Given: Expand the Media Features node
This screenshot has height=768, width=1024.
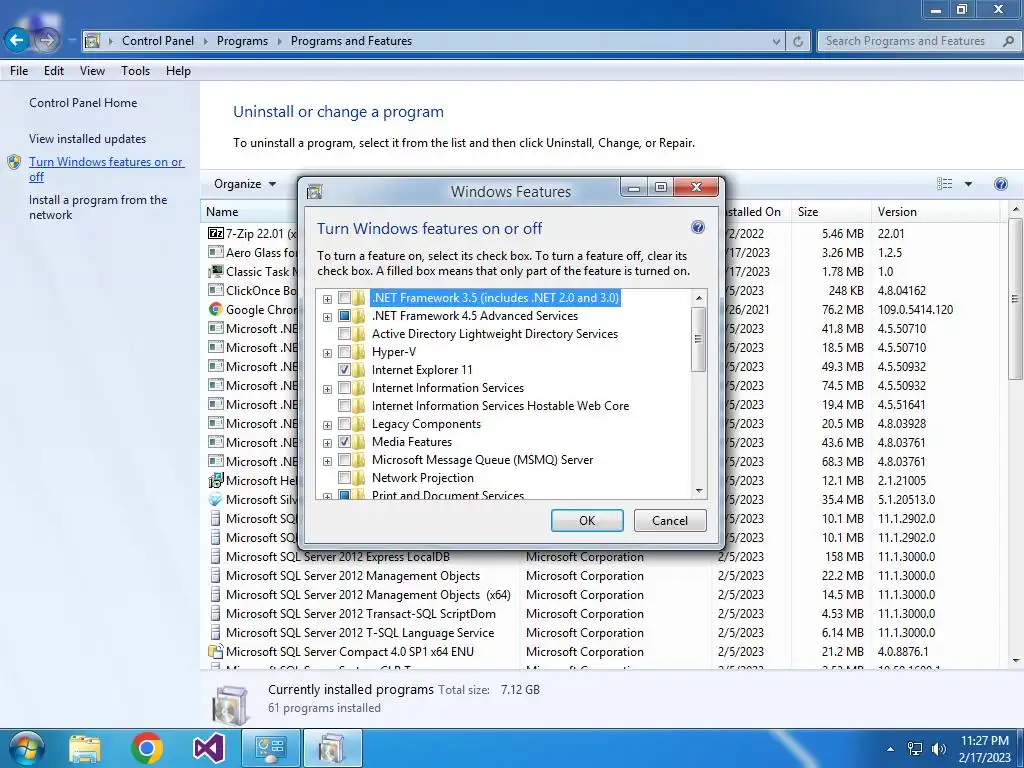Looking at the screenshot, I should (327, 443).
